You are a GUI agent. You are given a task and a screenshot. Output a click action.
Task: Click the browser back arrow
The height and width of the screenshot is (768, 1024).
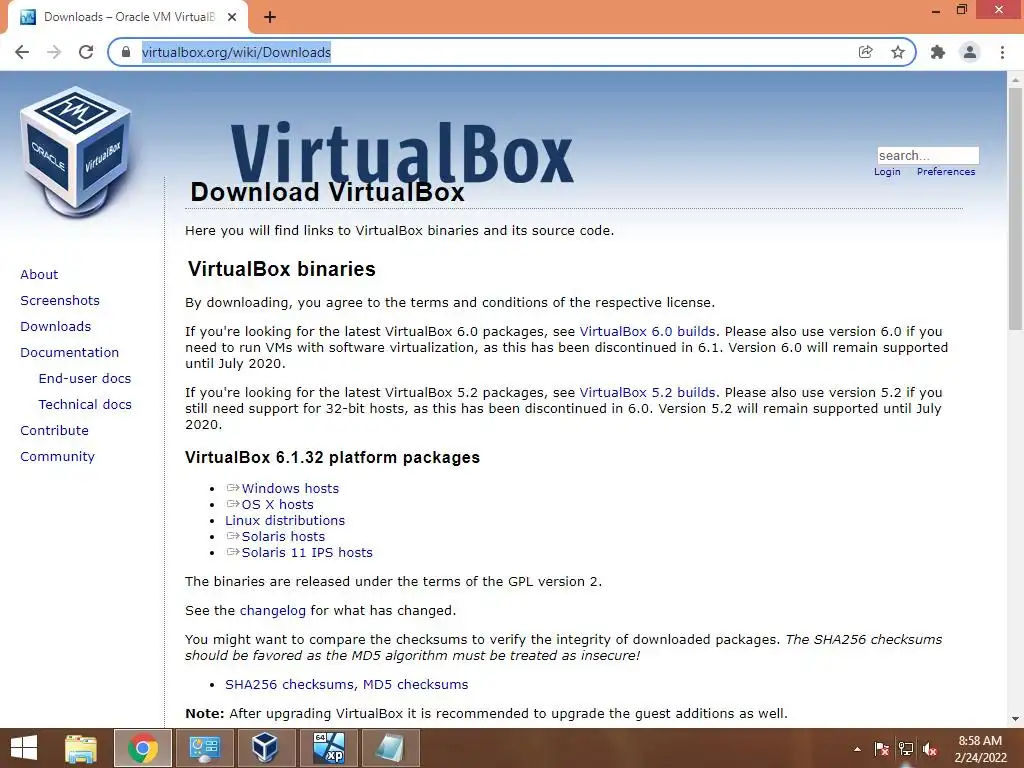[22, 52]
